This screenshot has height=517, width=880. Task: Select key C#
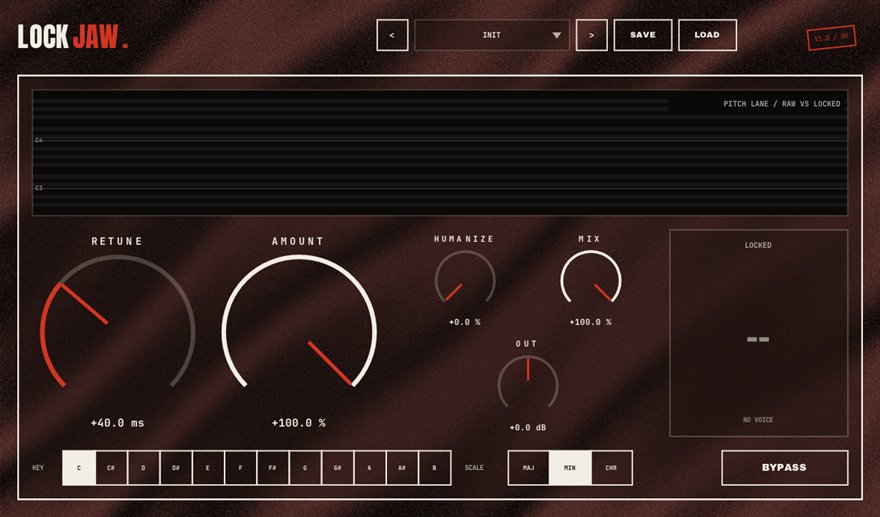[111, 468]
